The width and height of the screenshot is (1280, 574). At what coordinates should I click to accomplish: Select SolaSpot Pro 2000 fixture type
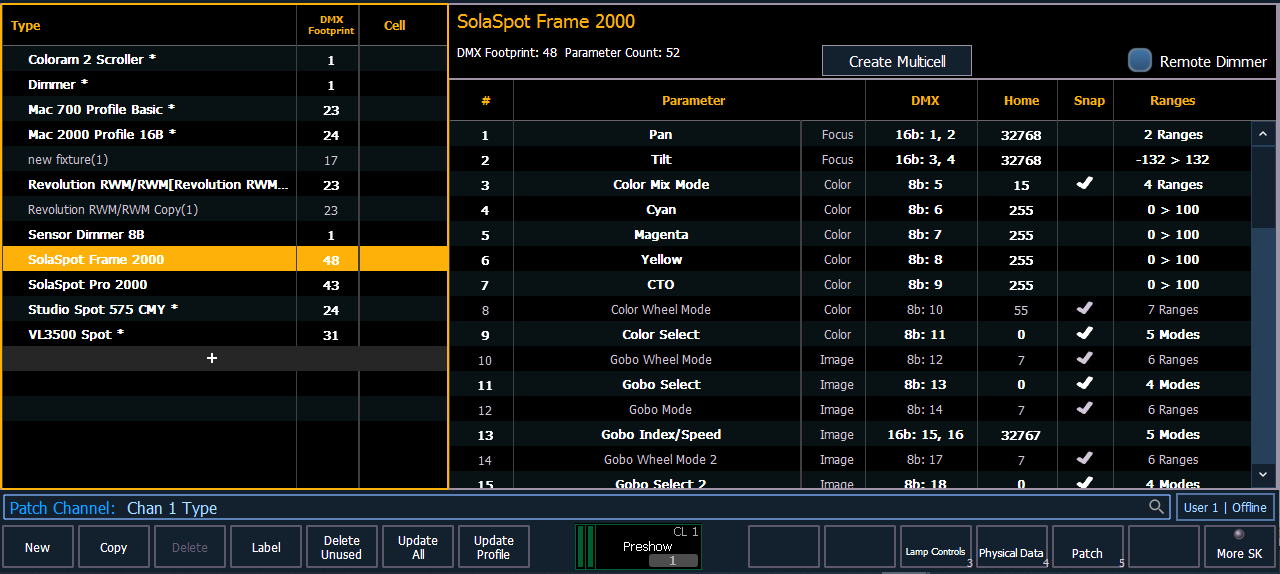[87, 284]
